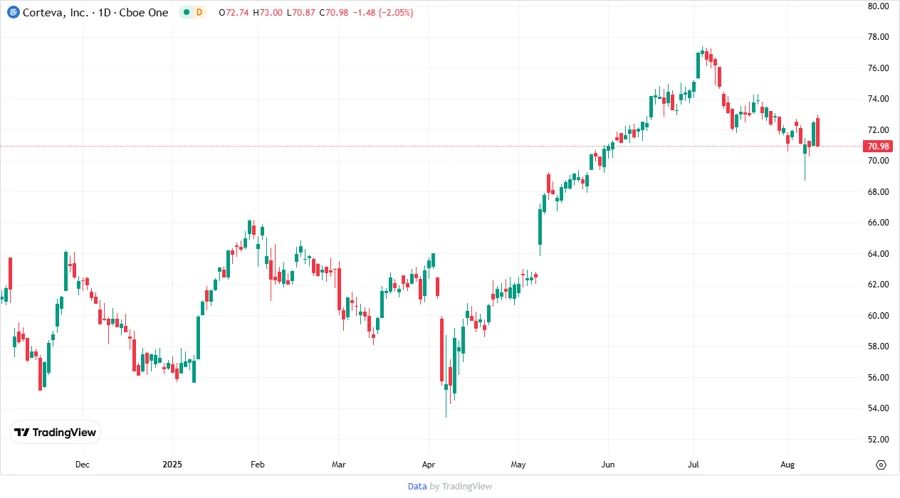This screenshot has height=498, width=900.
Task: Click the Mar time axis label
Action: 339,464
